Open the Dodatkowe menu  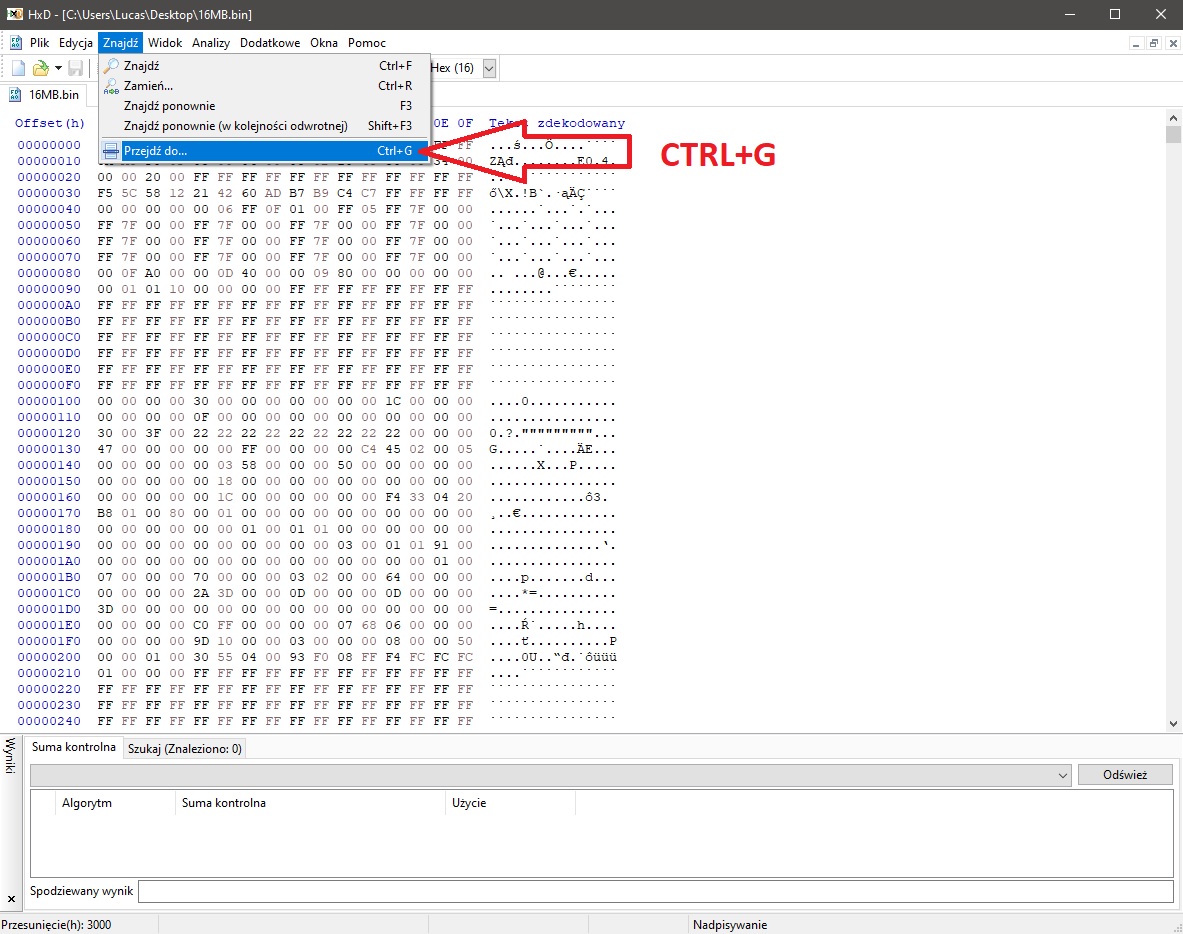click(x=270, y=43)
